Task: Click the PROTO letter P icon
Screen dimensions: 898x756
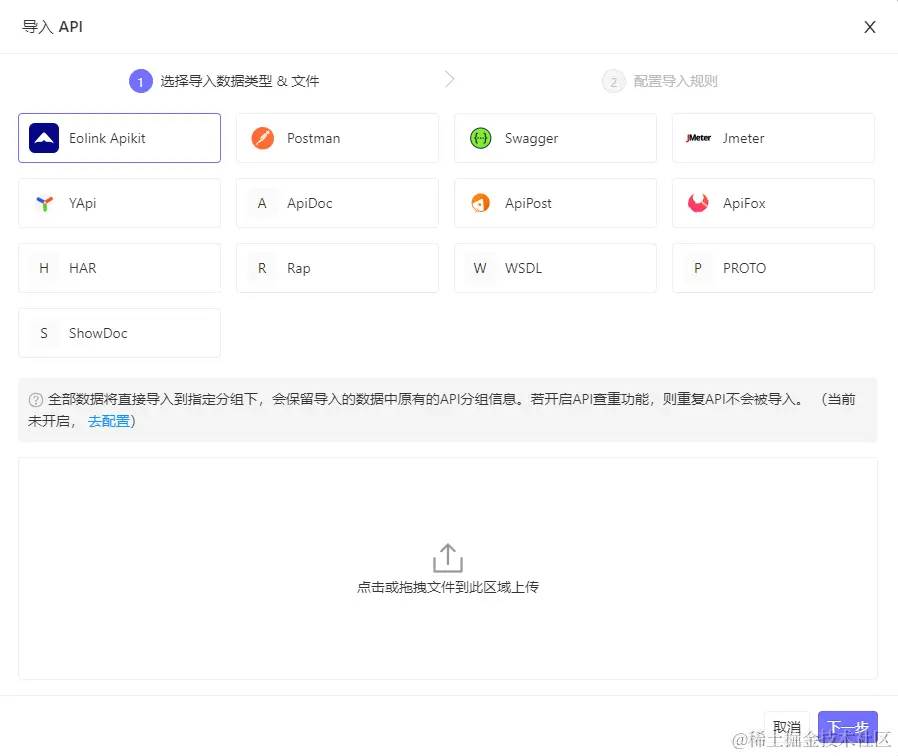Action: pyautogui.click(x=698, y=268)
